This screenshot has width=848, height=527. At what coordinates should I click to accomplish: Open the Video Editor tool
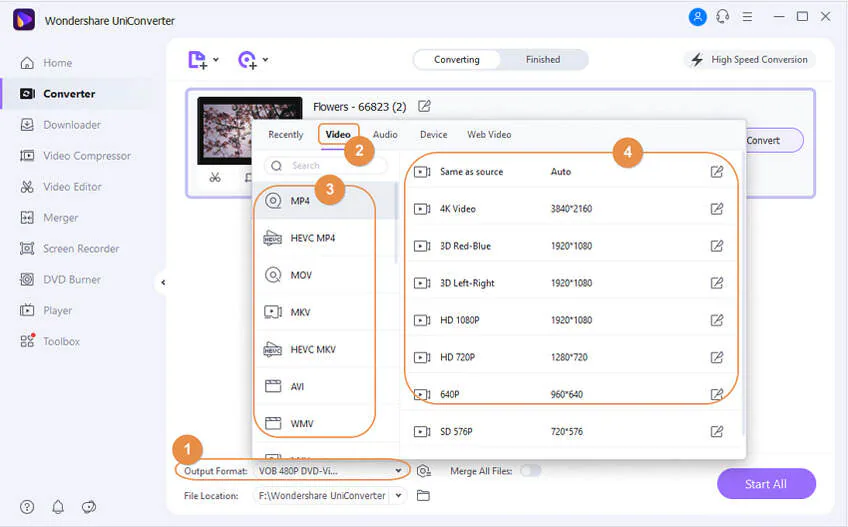click(61, 187)
